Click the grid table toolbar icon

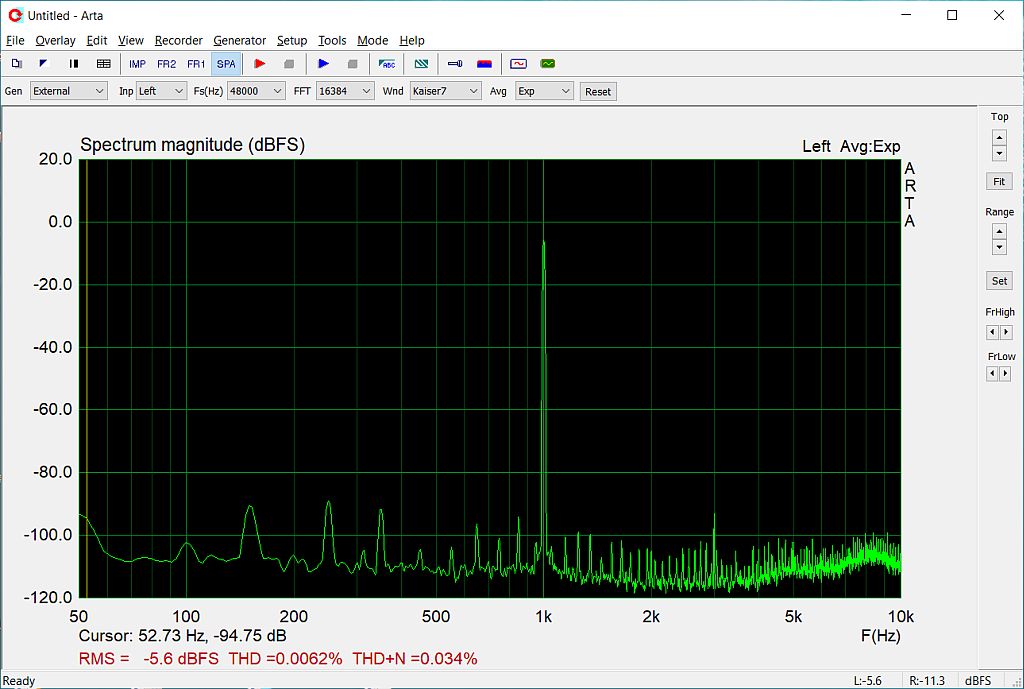[x=104, y=63]
